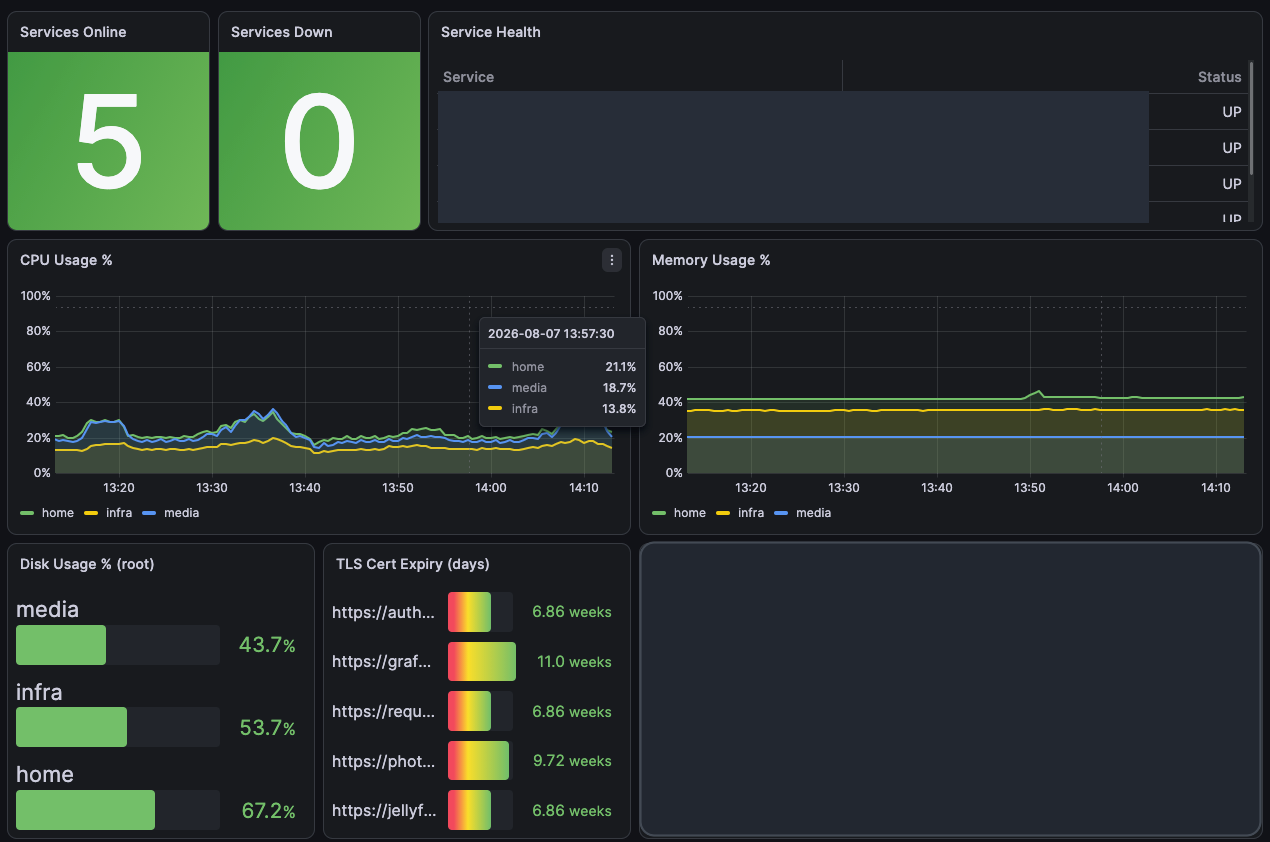Click the 67.2% home disk value
1270x842 pixels.
[x=268, y=810]
